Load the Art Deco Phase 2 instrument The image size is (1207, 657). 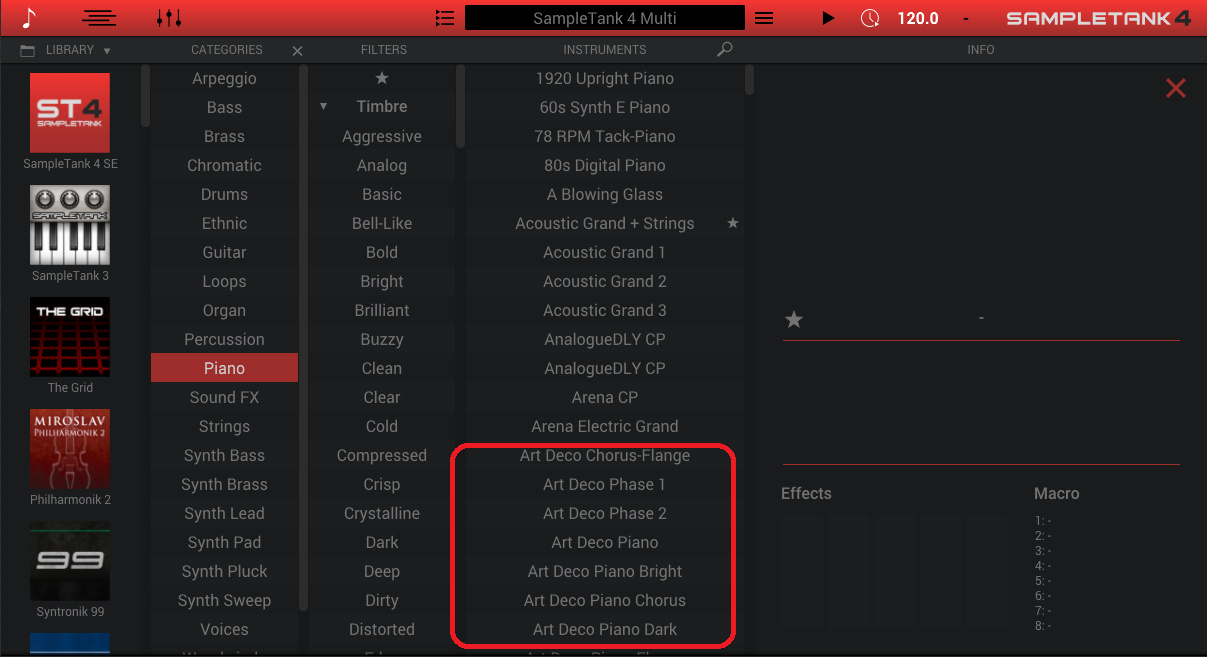605,513
